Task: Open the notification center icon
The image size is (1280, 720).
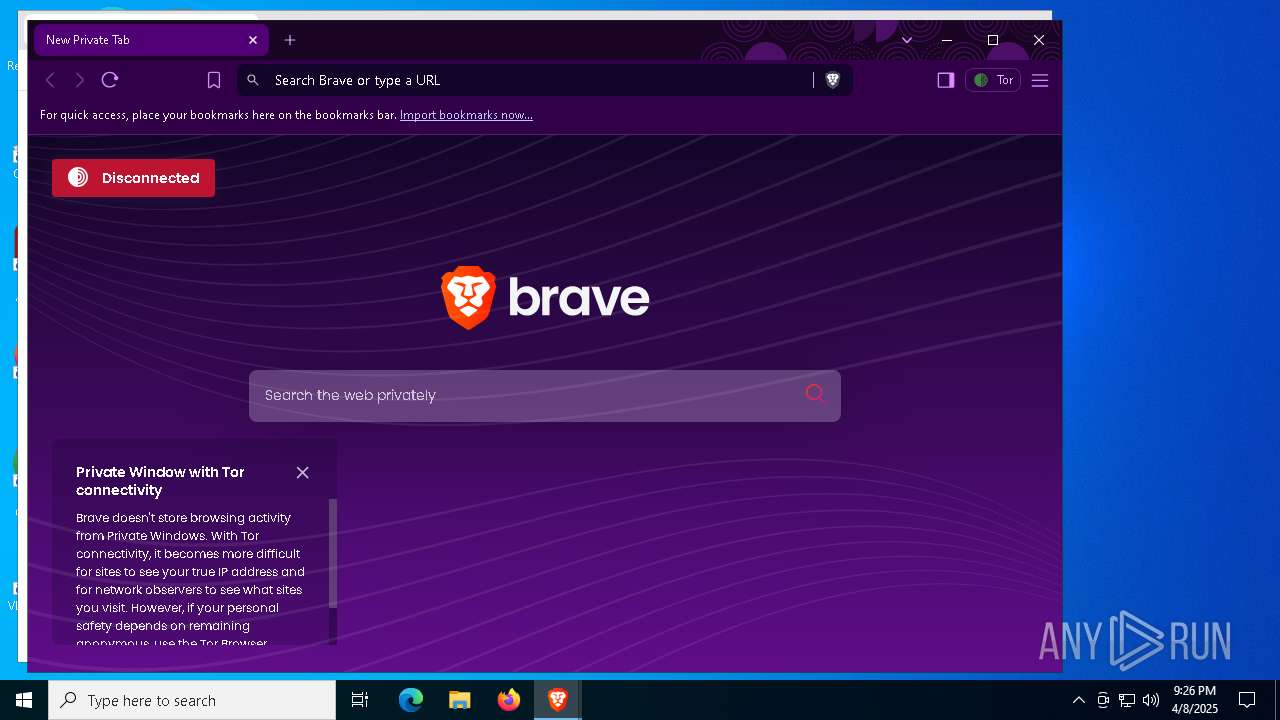Action: click(x=1247, y=700)
